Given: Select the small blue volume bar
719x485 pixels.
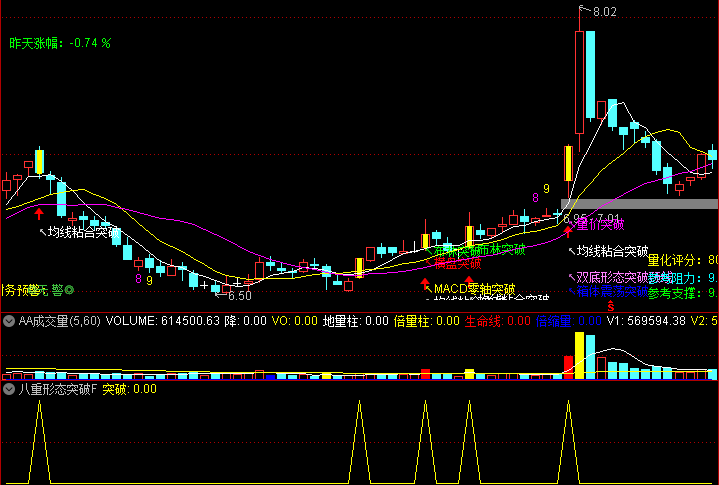Looking at the screenshot, I should [x=271, y=377].
